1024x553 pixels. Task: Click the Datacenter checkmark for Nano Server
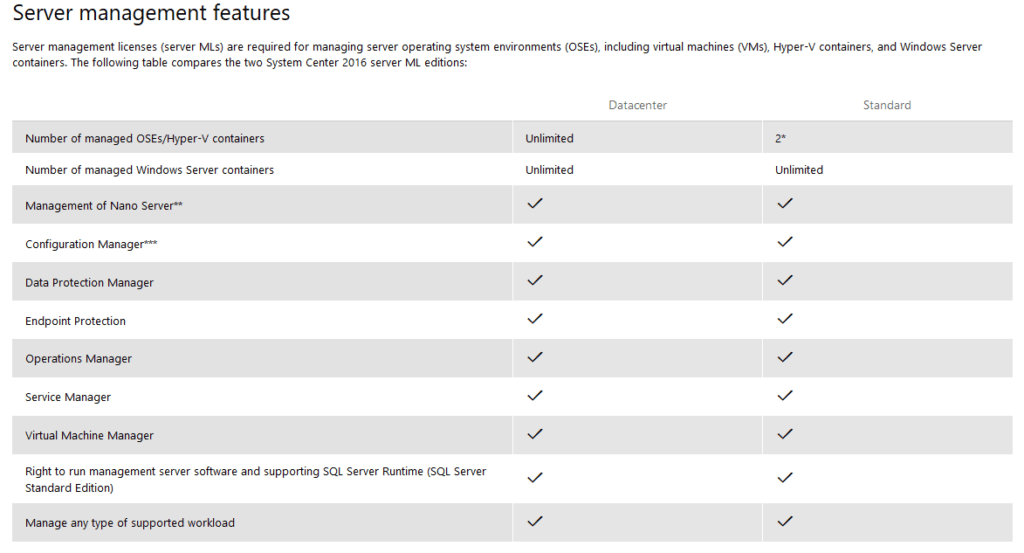coord(535,203)
